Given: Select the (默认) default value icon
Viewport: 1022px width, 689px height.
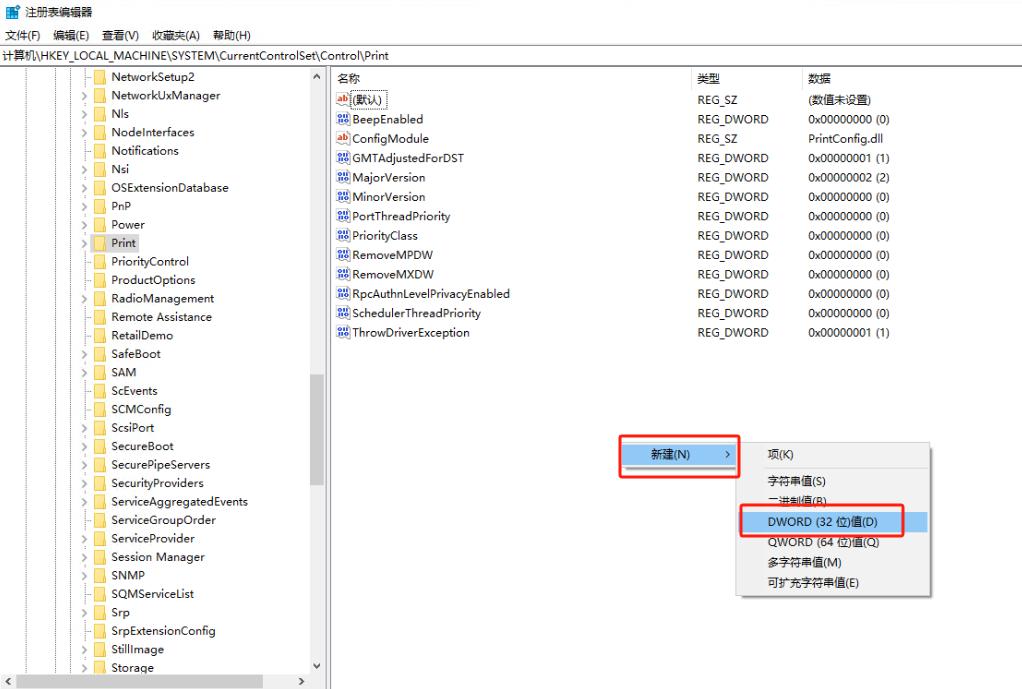Looking at the screenshot, I should (344, 99).
